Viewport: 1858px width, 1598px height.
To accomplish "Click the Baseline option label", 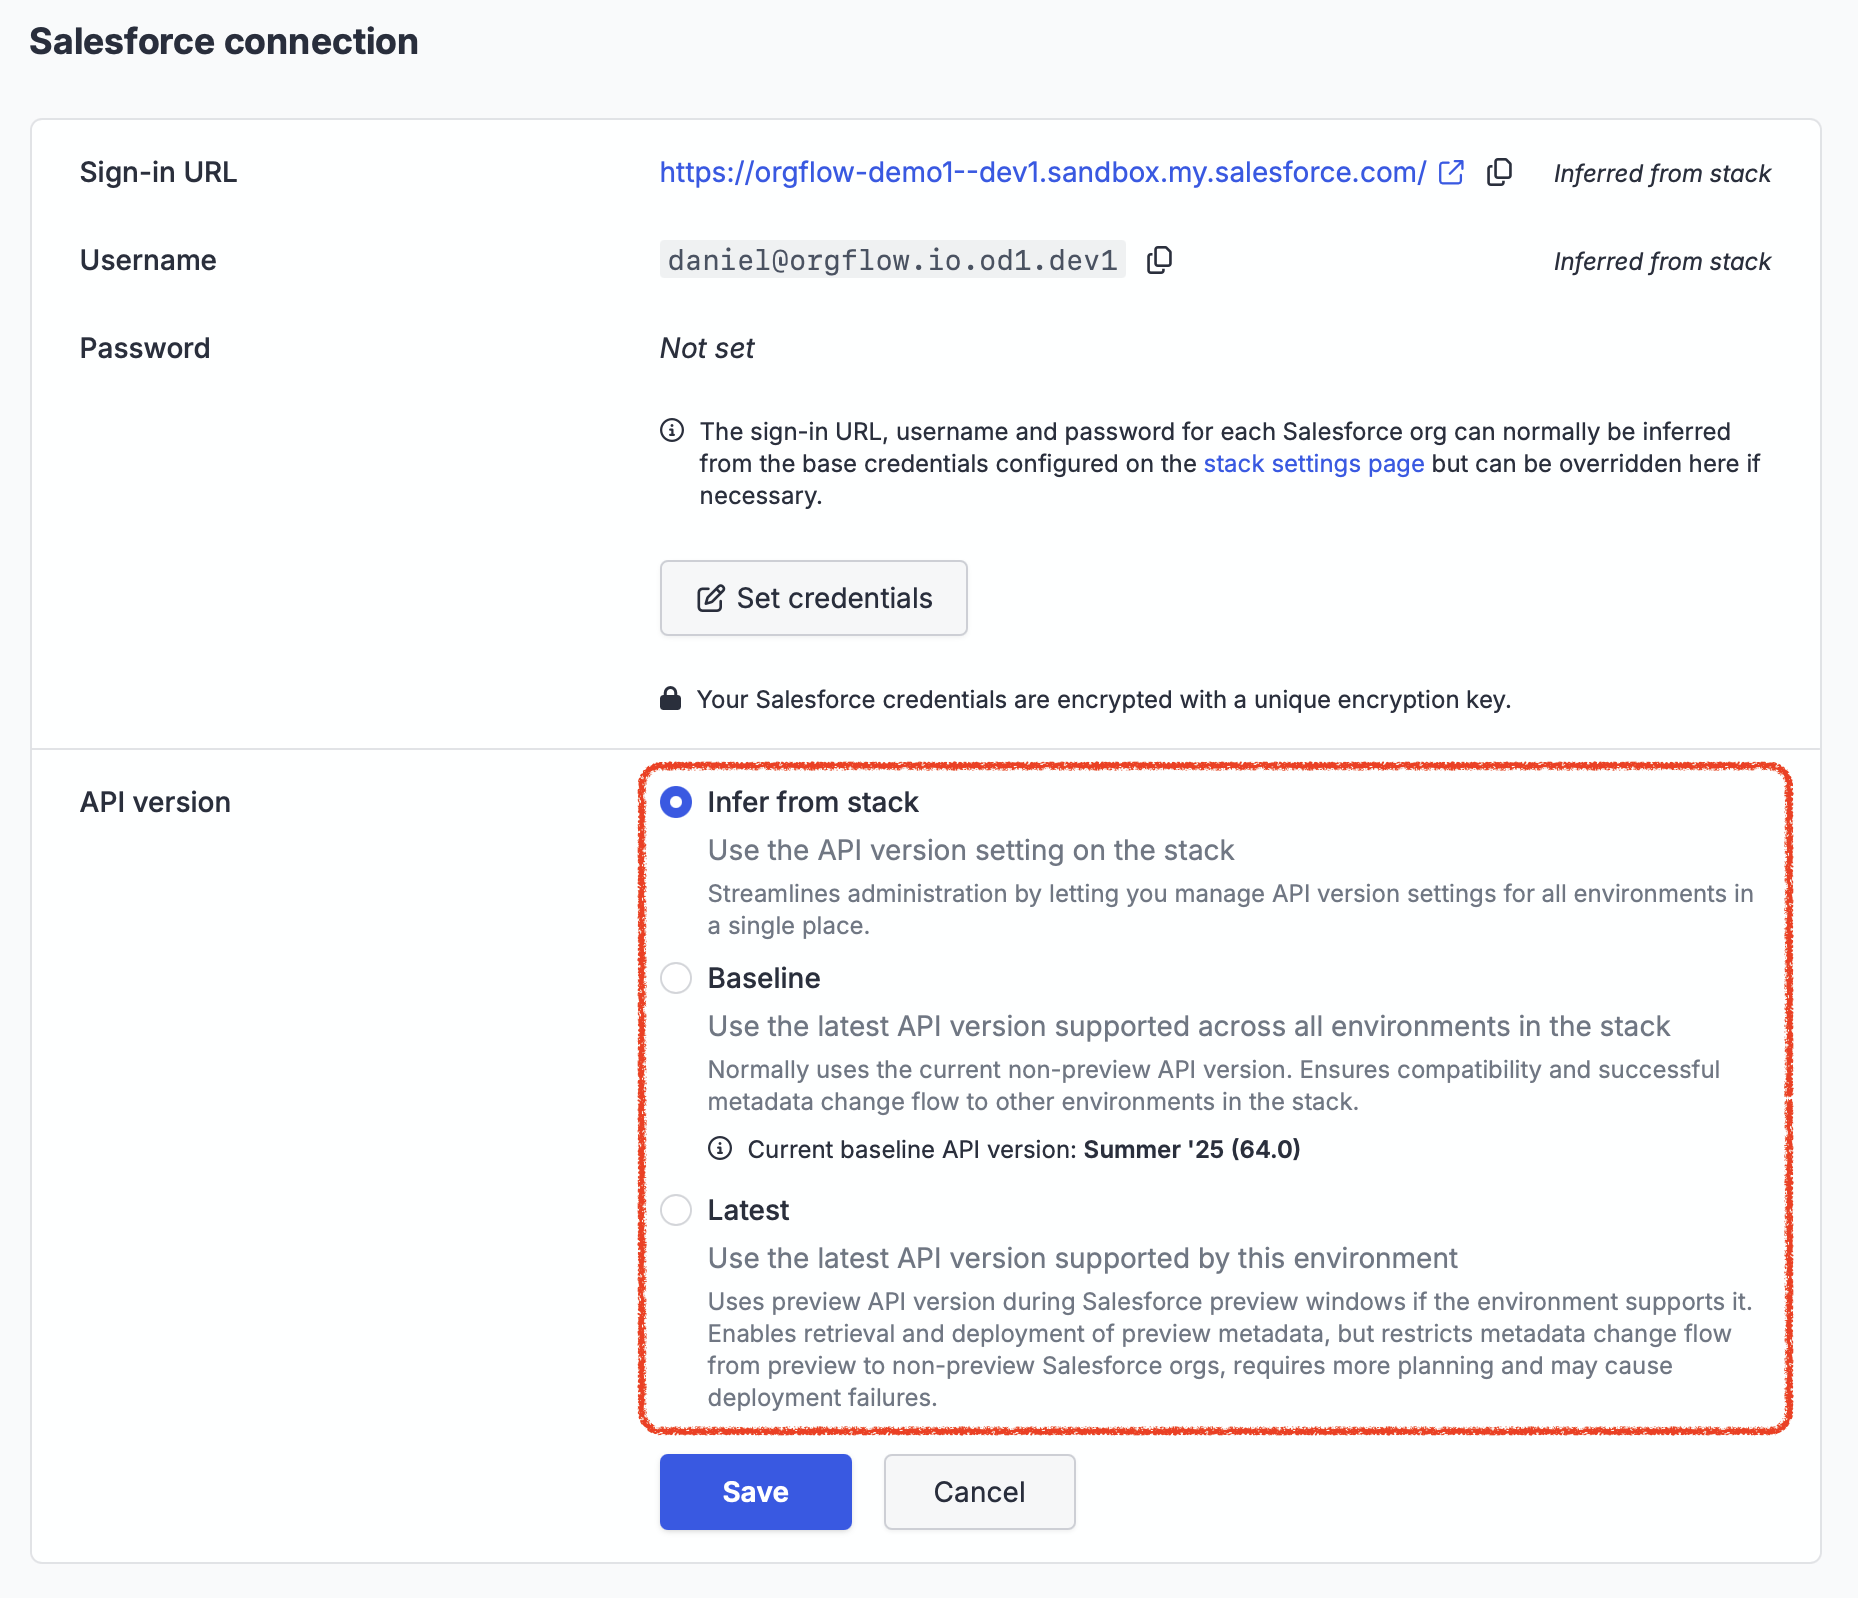I will [763, 978].
